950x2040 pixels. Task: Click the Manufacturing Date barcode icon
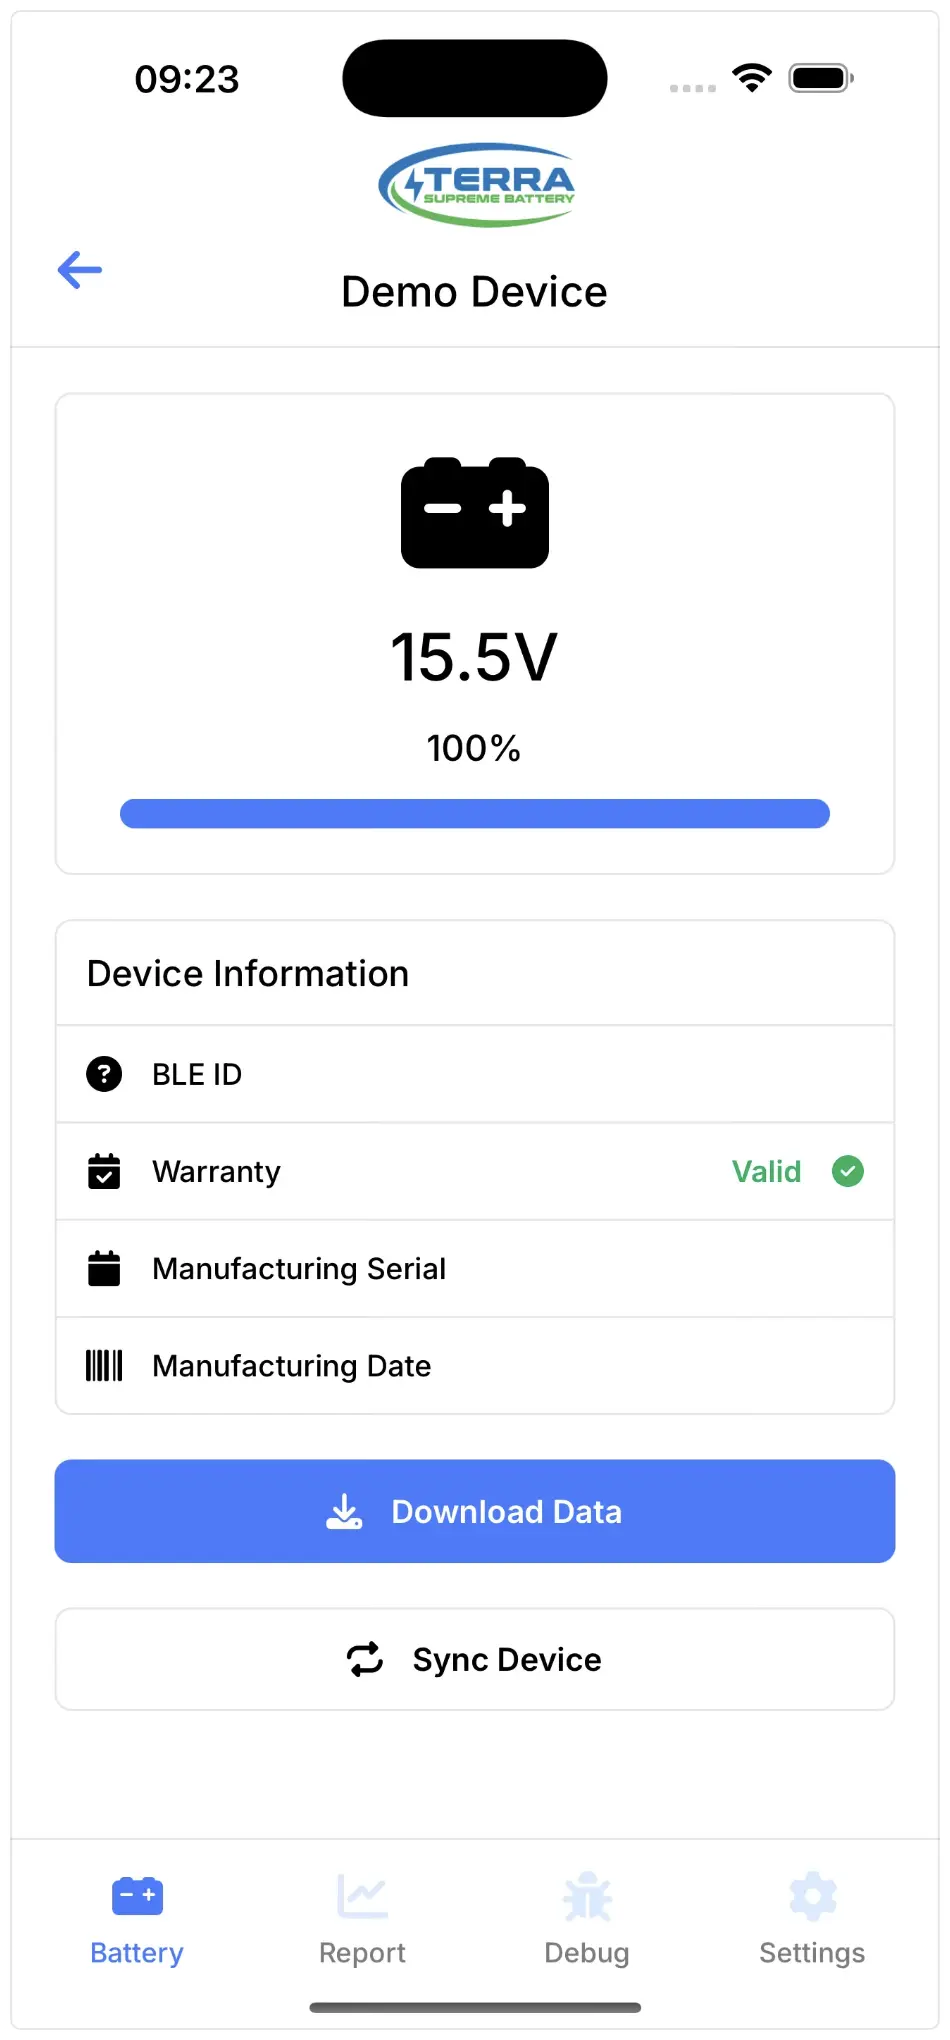tap(104, 1365)
